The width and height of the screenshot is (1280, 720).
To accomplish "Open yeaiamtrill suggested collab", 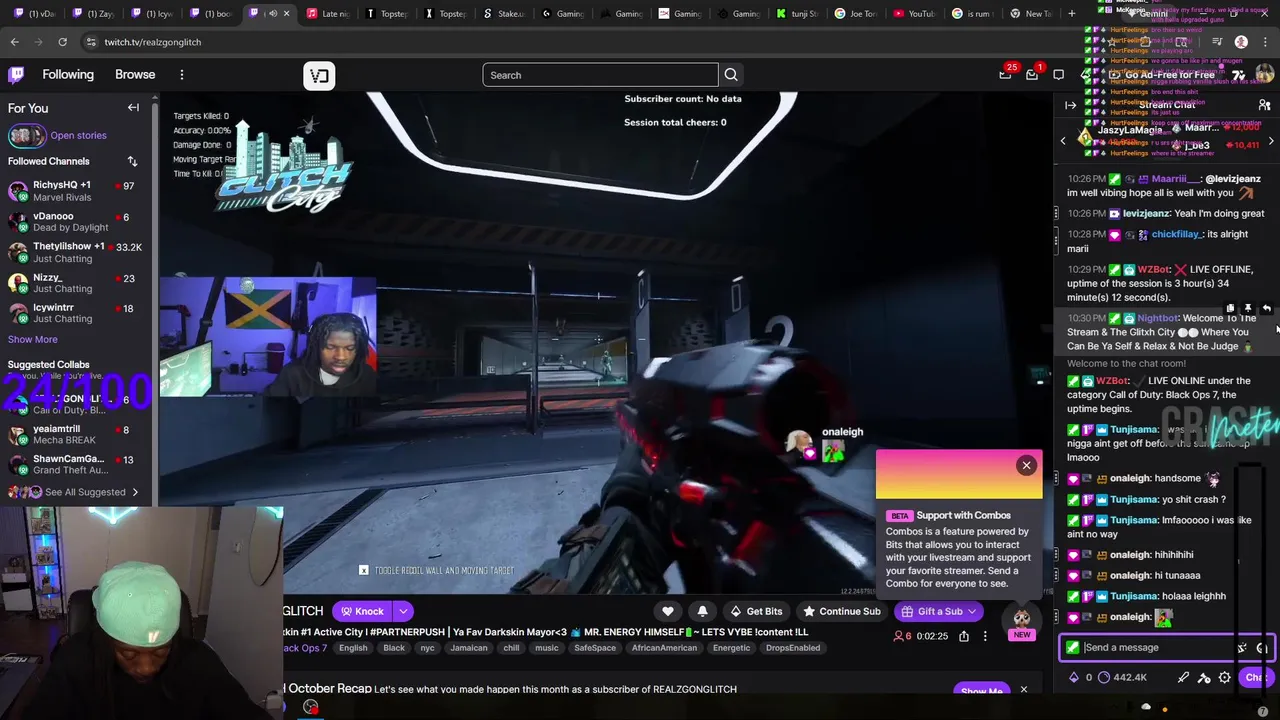I will tap(75, 434).
